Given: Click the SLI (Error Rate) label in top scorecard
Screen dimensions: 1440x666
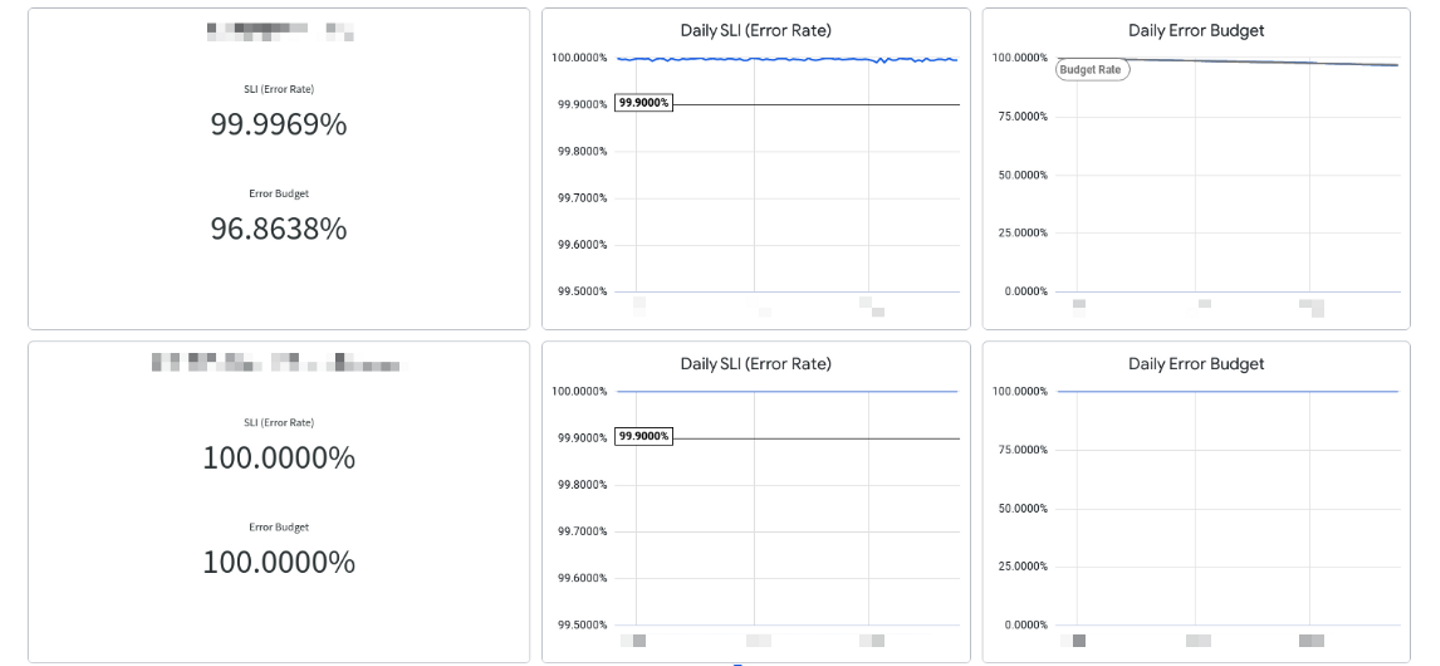Looking at the screenshot, I should tap(278, 90).
